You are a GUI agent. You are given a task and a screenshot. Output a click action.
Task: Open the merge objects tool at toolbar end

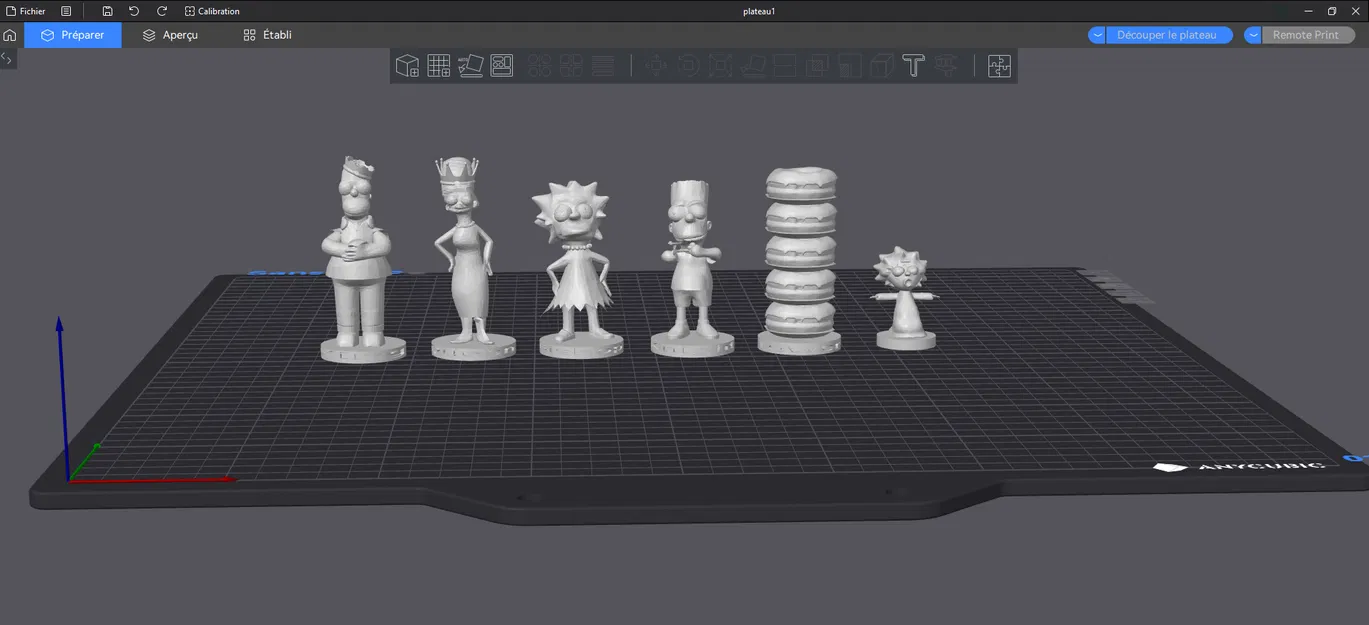coord(999,65)
